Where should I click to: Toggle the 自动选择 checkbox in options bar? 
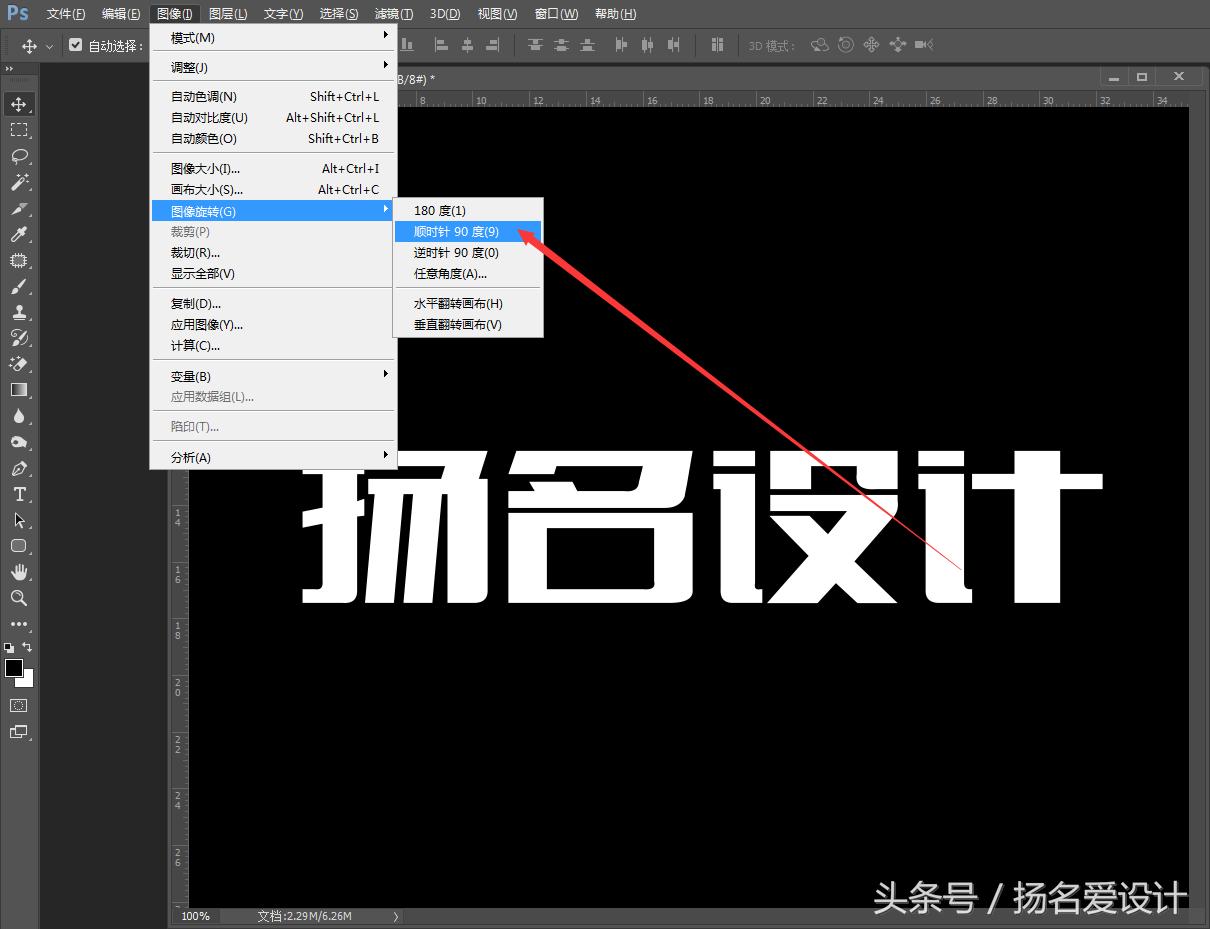[76, 45]
